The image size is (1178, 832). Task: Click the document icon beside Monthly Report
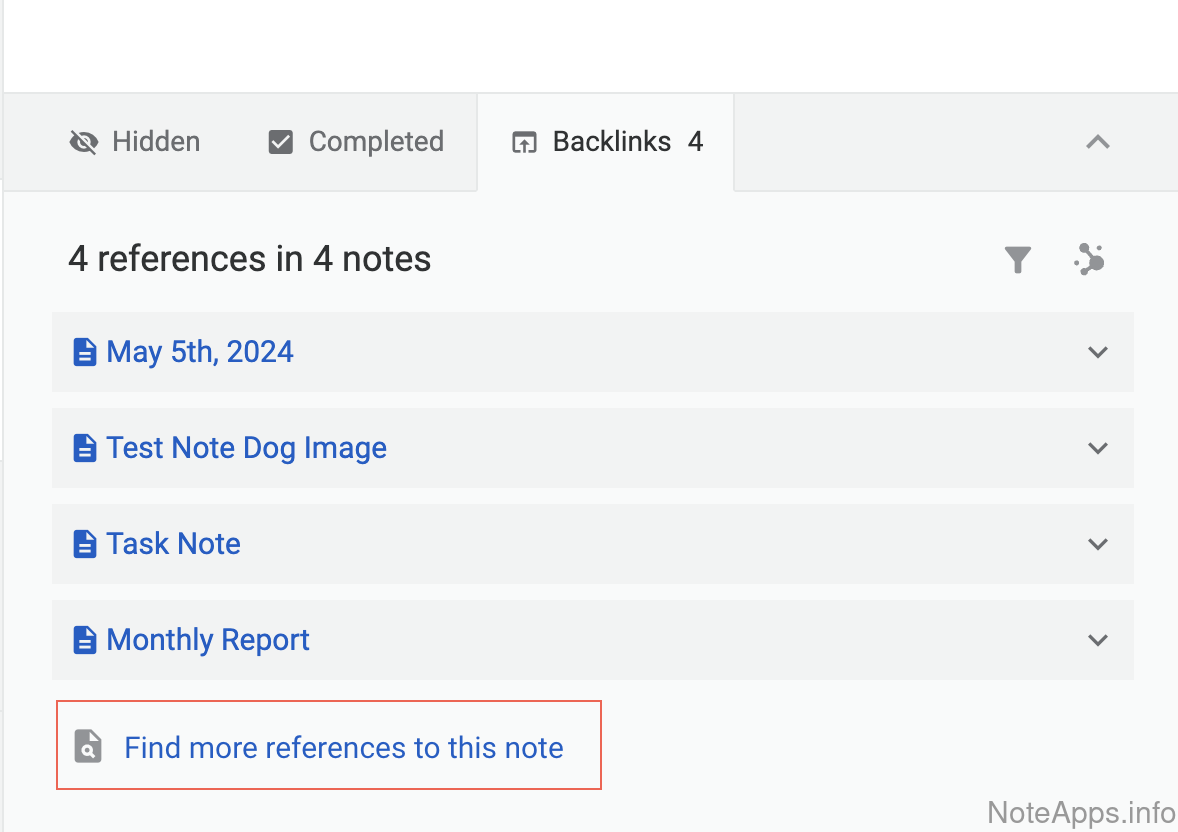(x=85, y=640)
